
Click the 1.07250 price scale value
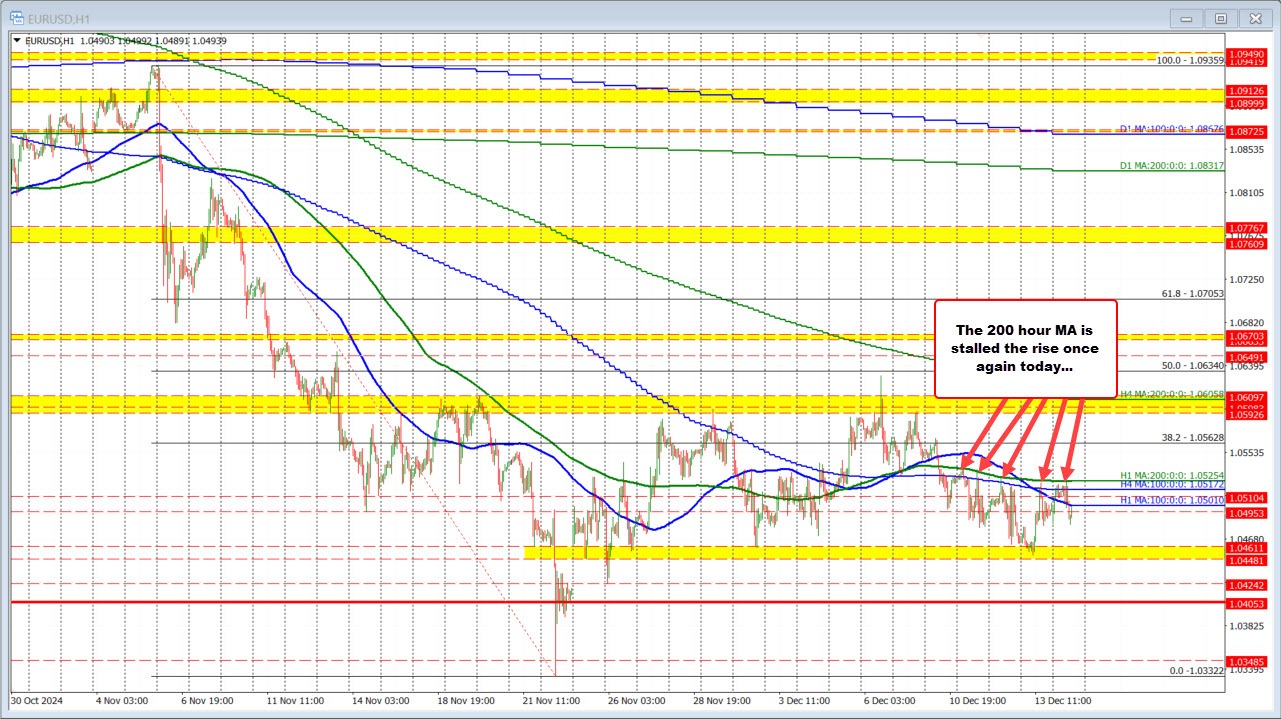1248,279
